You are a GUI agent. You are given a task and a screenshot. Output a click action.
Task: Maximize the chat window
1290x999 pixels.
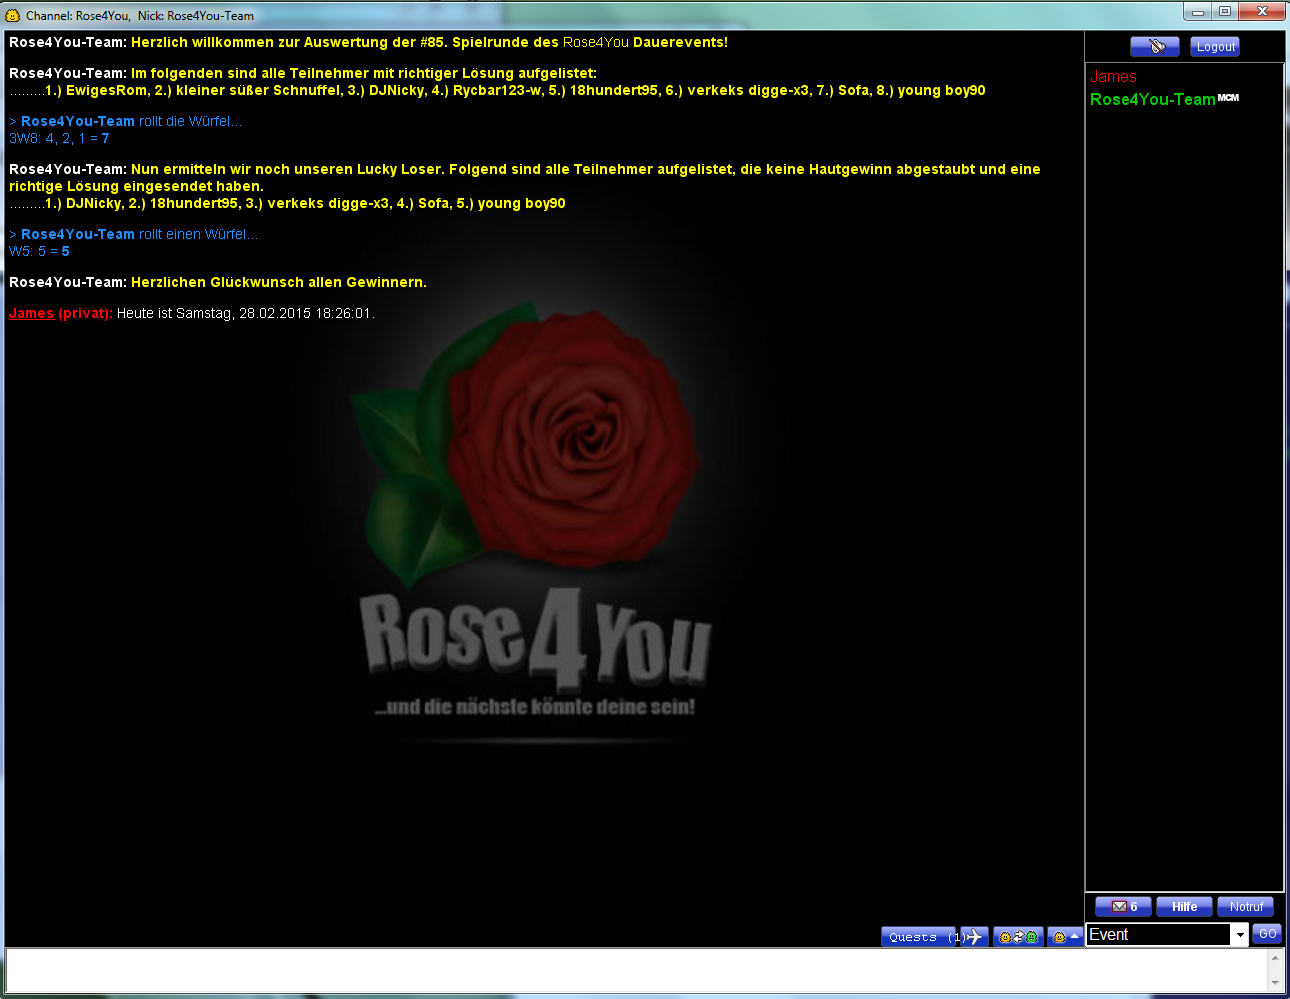[1224, 11]
